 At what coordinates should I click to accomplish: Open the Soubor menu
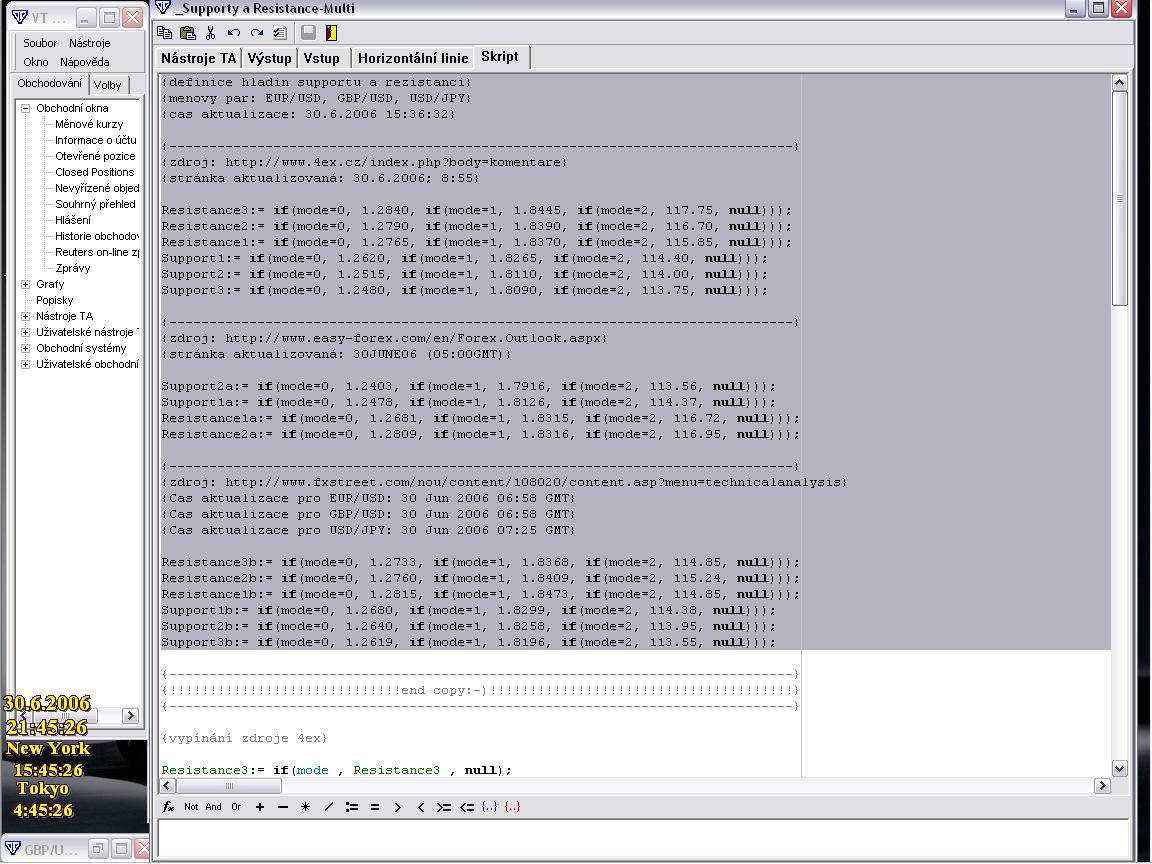pyautogui.click(x=40, y=43)
